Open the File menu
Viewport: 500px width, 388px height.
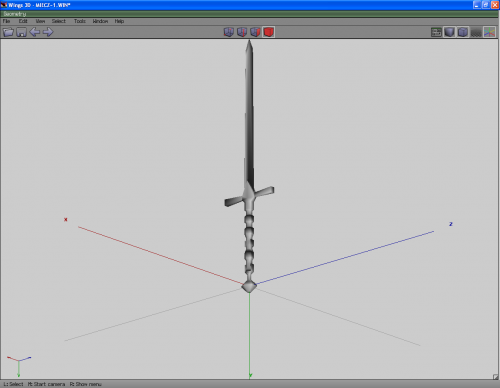6,21
